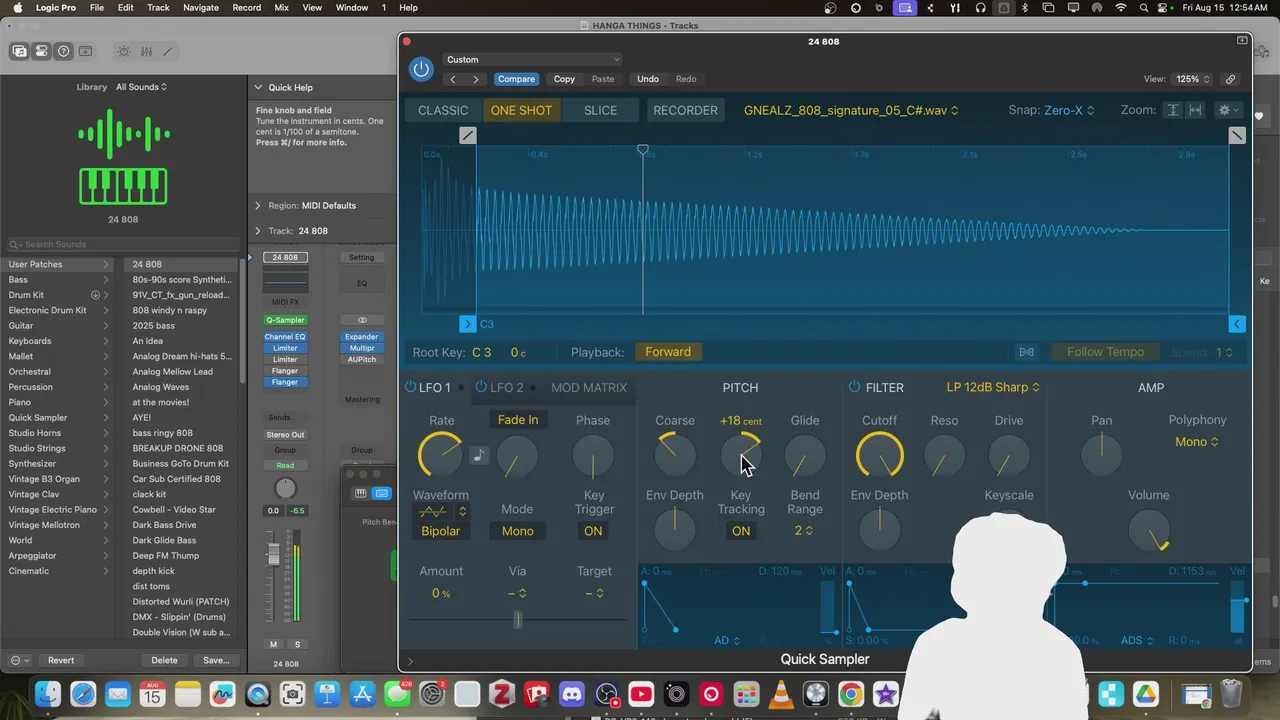Image resolution: width=1280 pixels, height=720 pixels.
Task: Click the zoom horizontal fit icon
Action: [x=1195, y=110]
